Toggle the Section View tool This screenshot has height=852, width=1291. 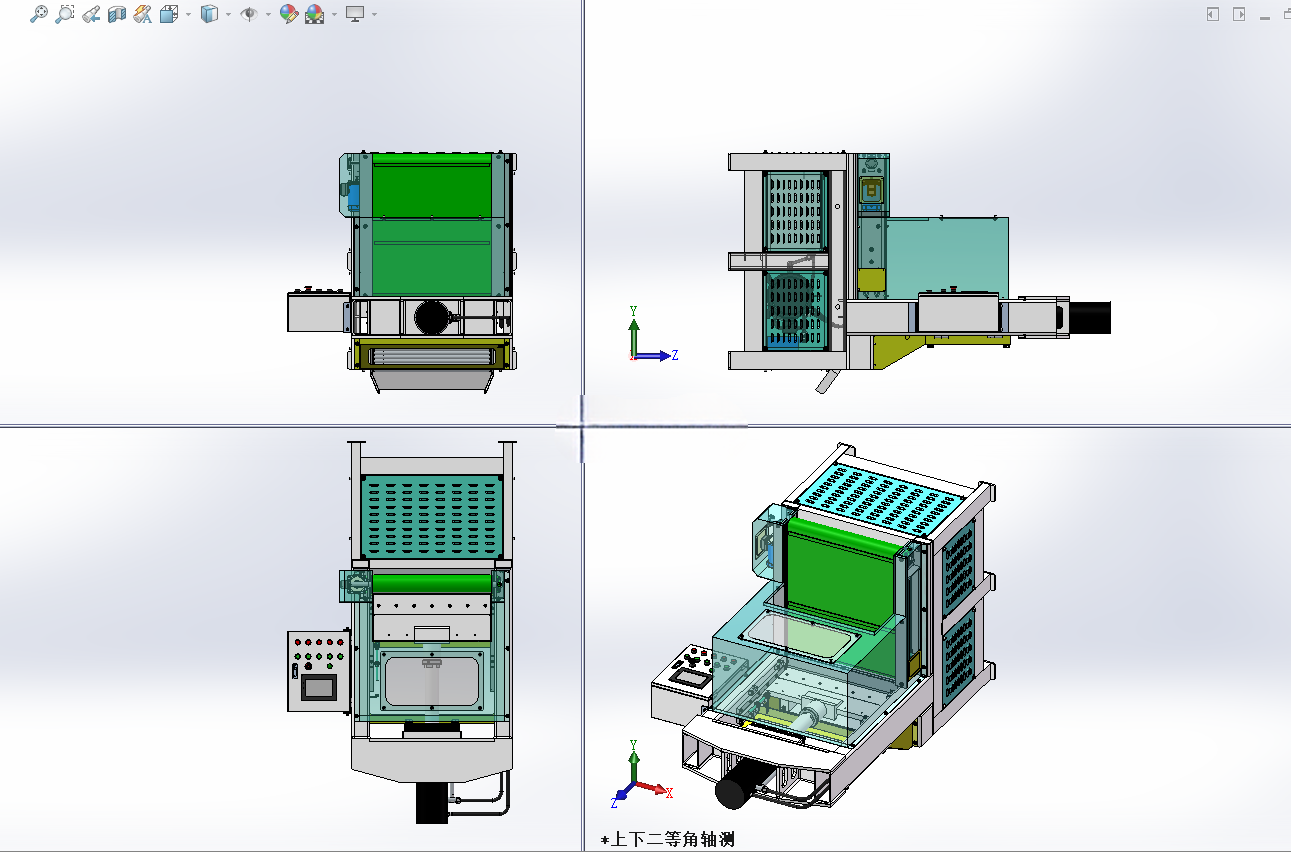(117, 14)
